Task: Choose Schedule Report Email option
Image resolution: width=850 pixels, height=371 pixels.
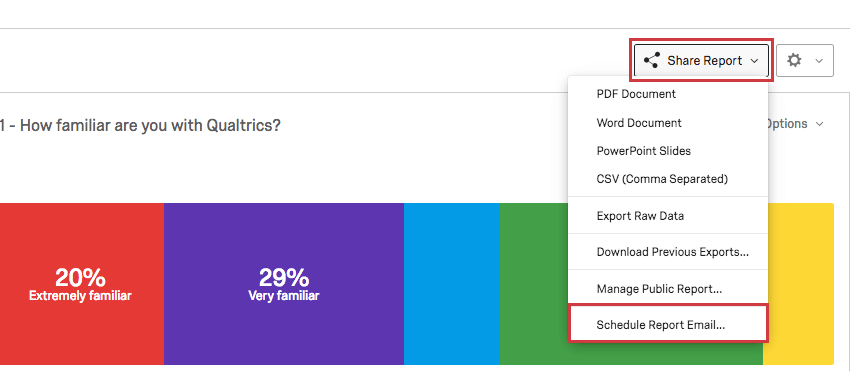Action: point(668,325)
